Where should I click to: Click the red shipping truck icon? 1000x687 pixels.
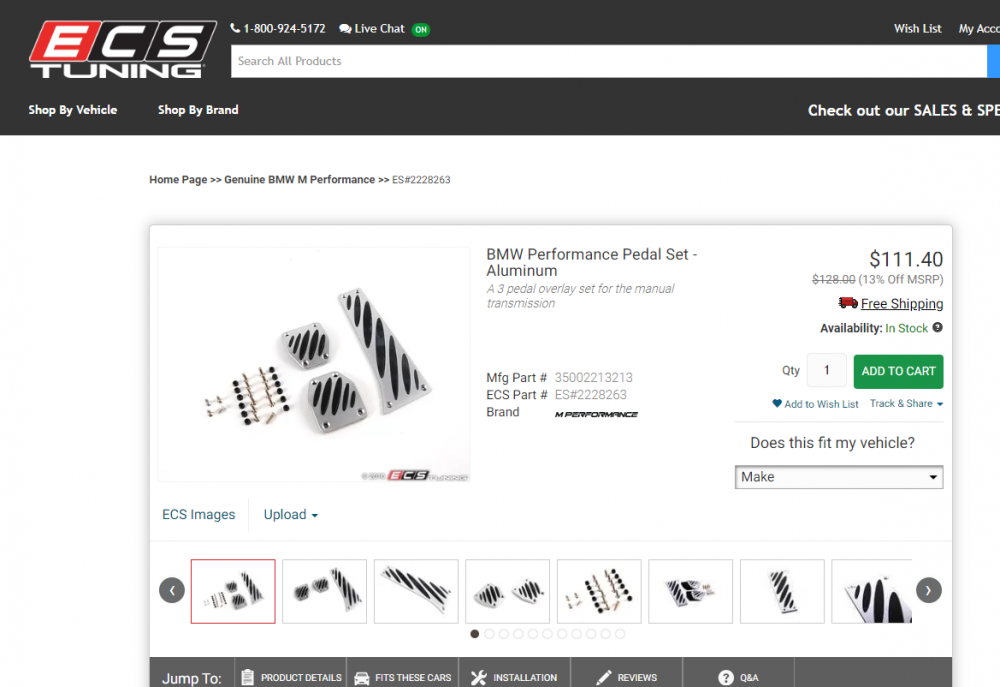point(848,302)
